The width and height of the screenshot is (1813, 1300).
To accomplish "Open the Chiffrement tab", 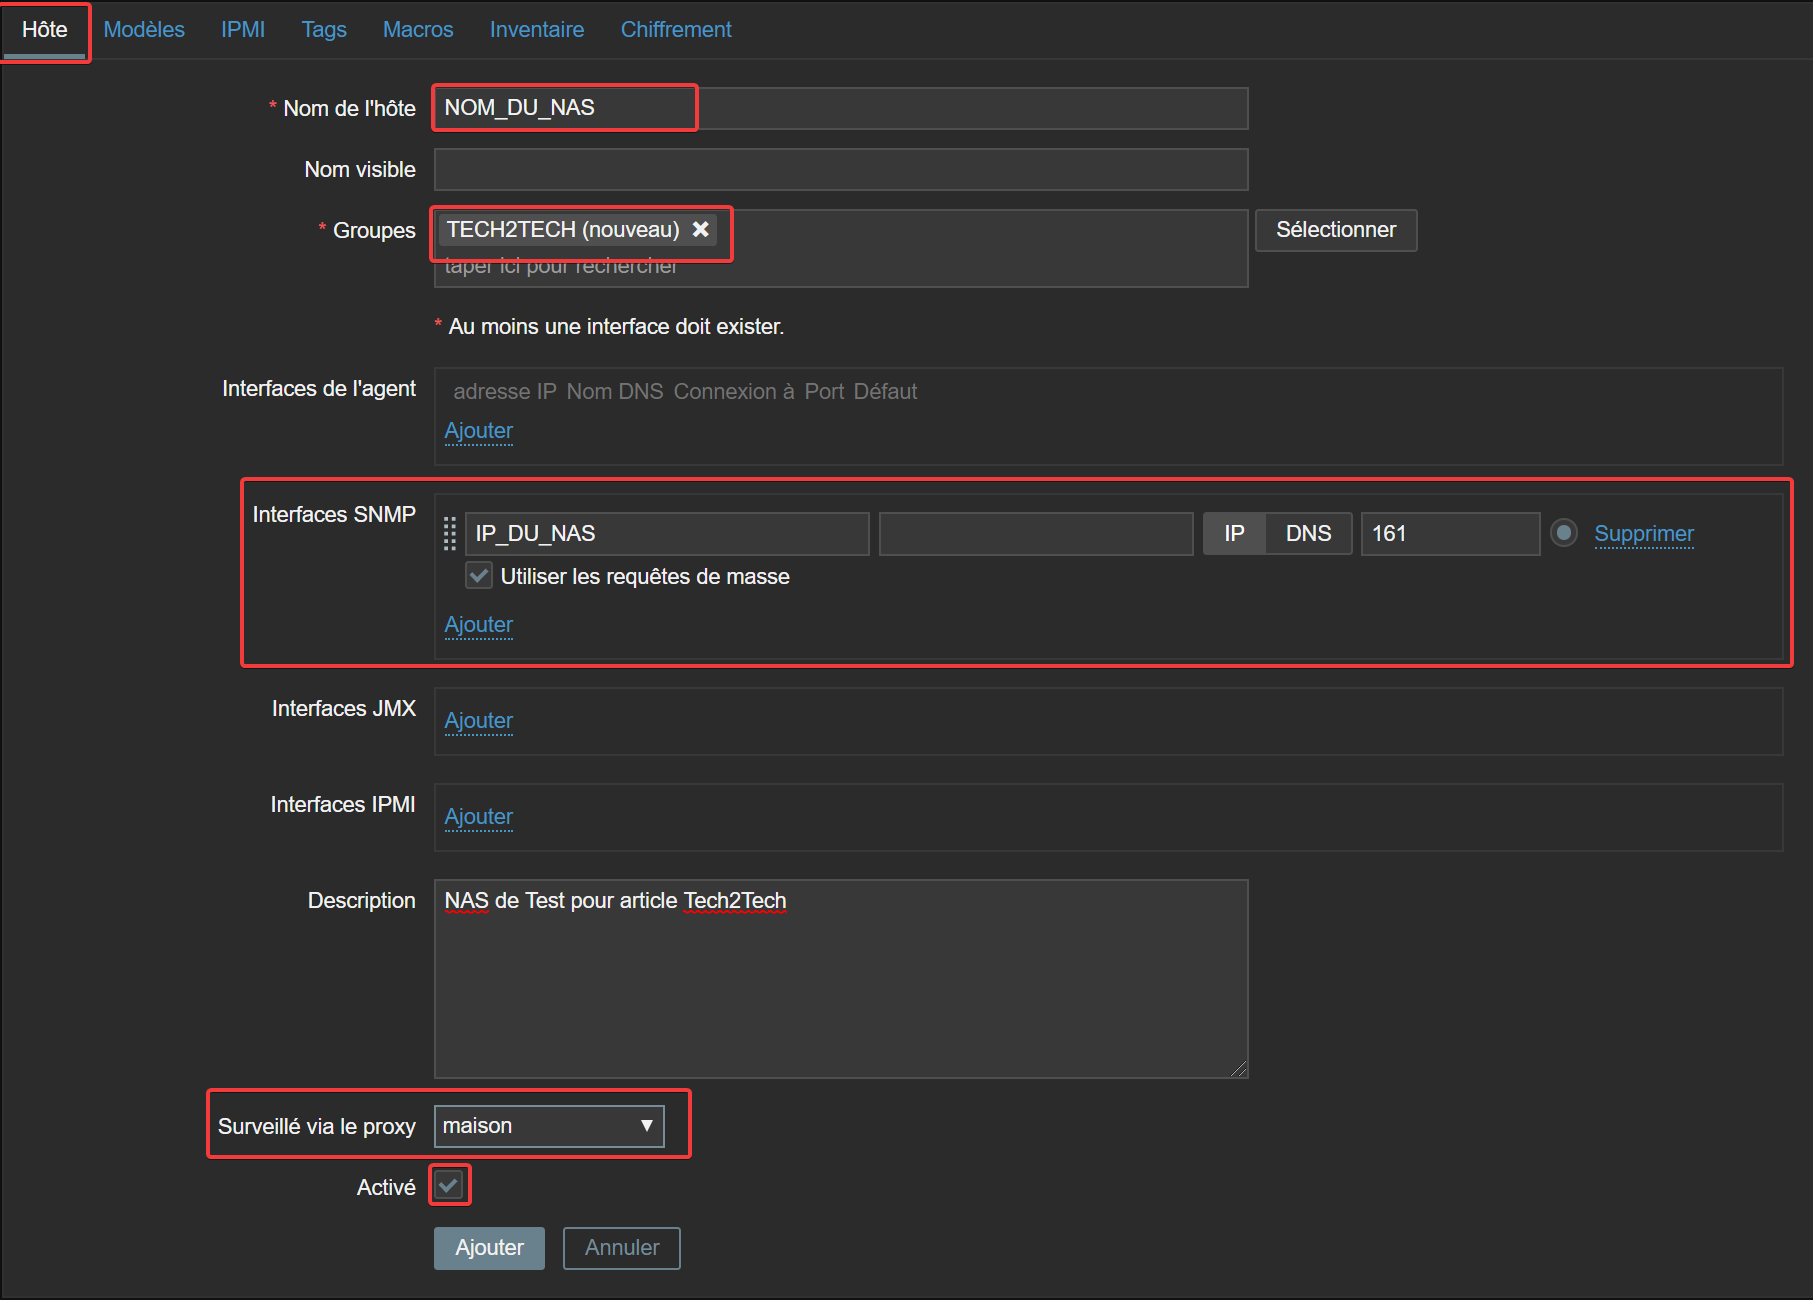I will 676,30.
